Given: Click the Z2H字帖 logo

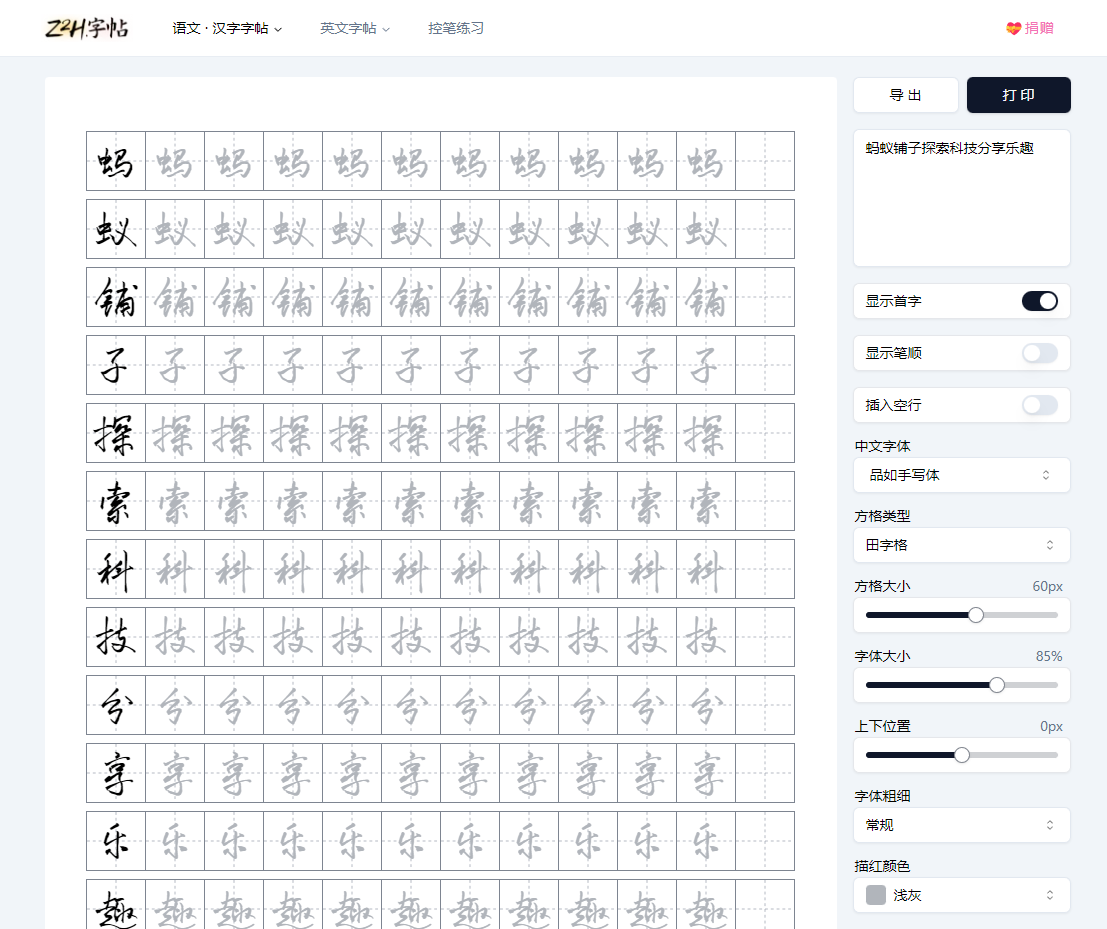Looking at the screenshot, I should (88, 28).
